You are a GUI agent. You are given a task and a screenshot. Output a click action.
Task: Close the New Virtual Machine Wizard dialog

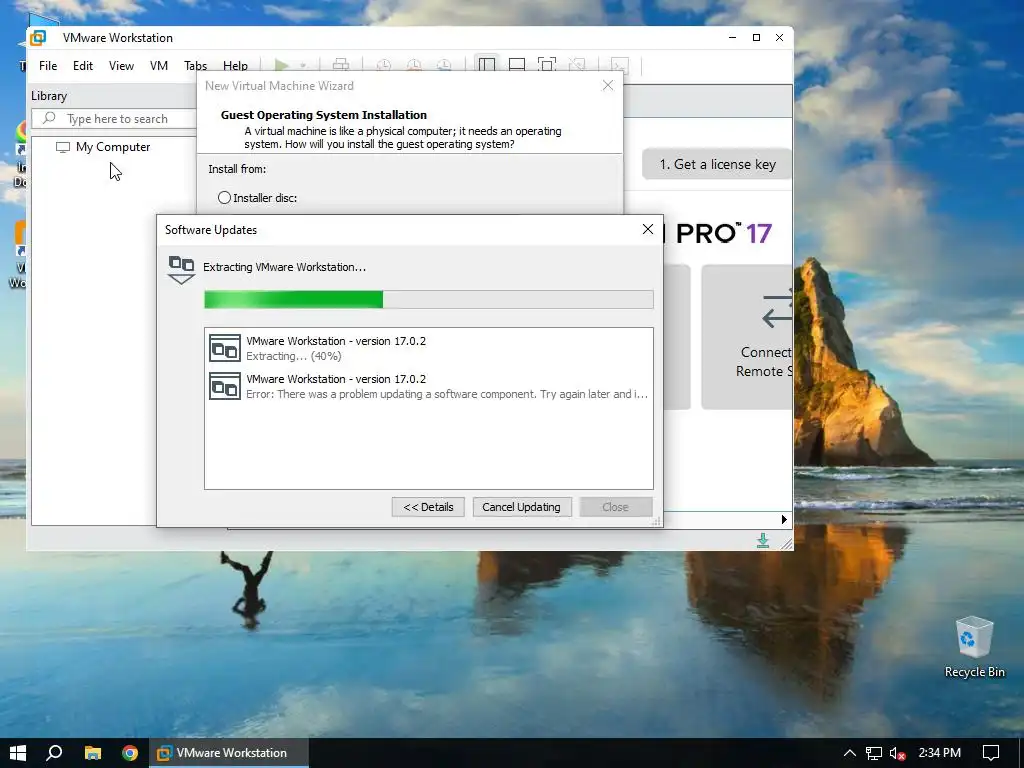pos(607,86)
